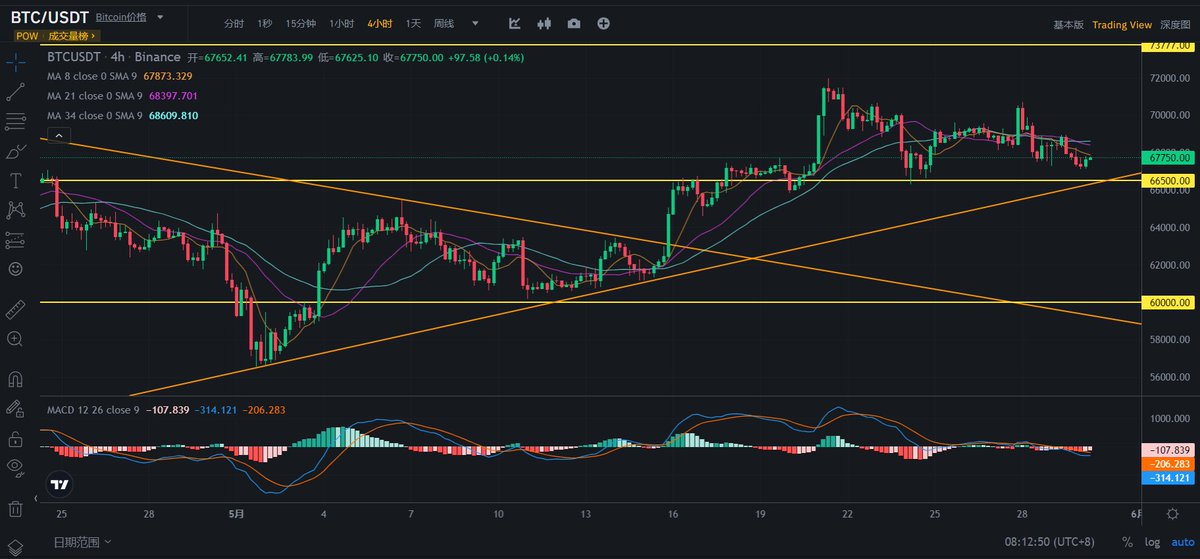This screenshot has width=1200, height=559.
Task: Open the Fibonacci and pitchfork tools
Action: point(15,122)
